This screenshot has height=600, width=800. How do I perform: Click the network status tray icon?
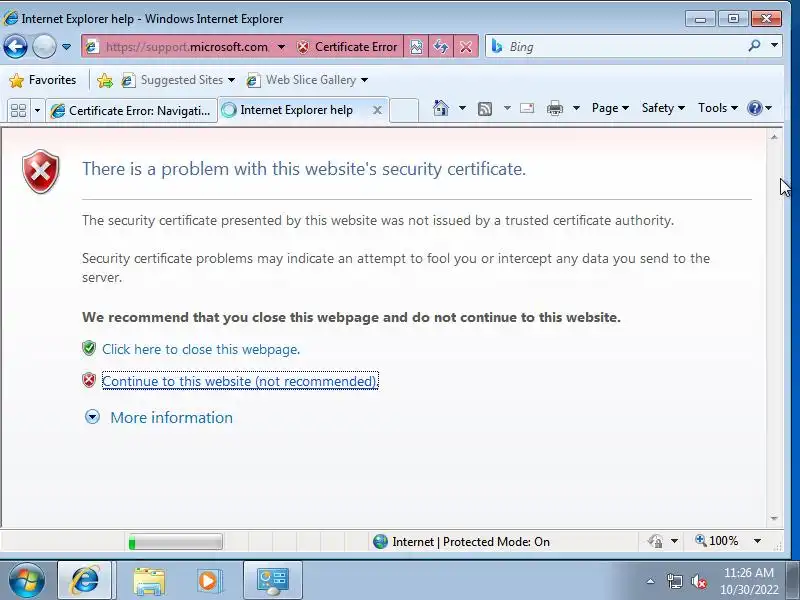click(x=674, y=581)
